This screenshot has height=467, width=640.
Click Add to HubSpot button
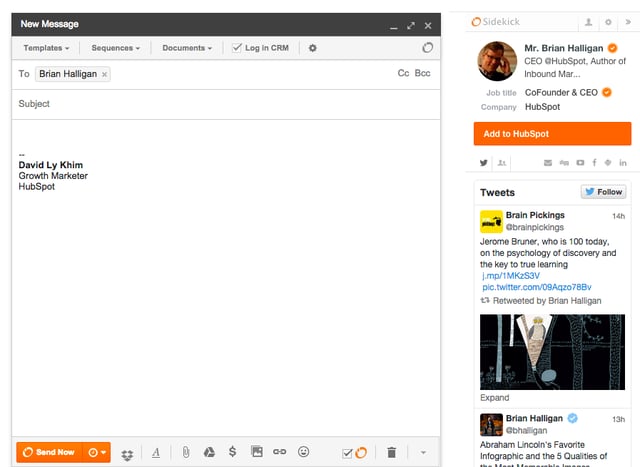pyautogui.click(x=552, y=133)
